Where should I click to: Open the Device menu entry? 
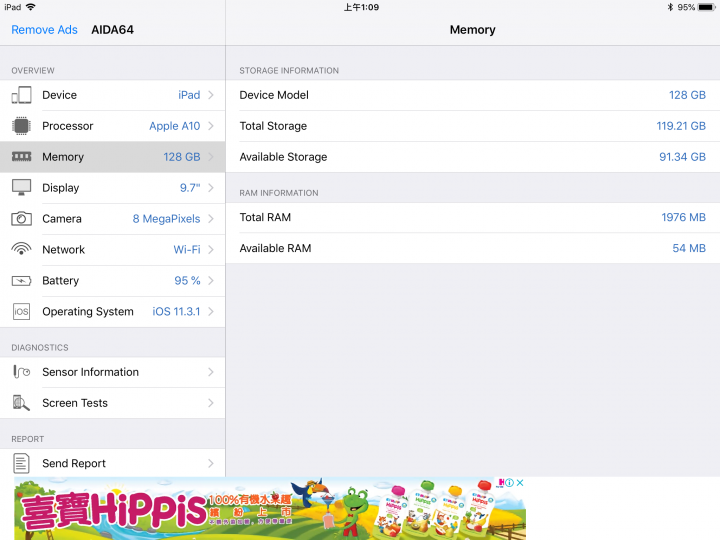(112, 95)
